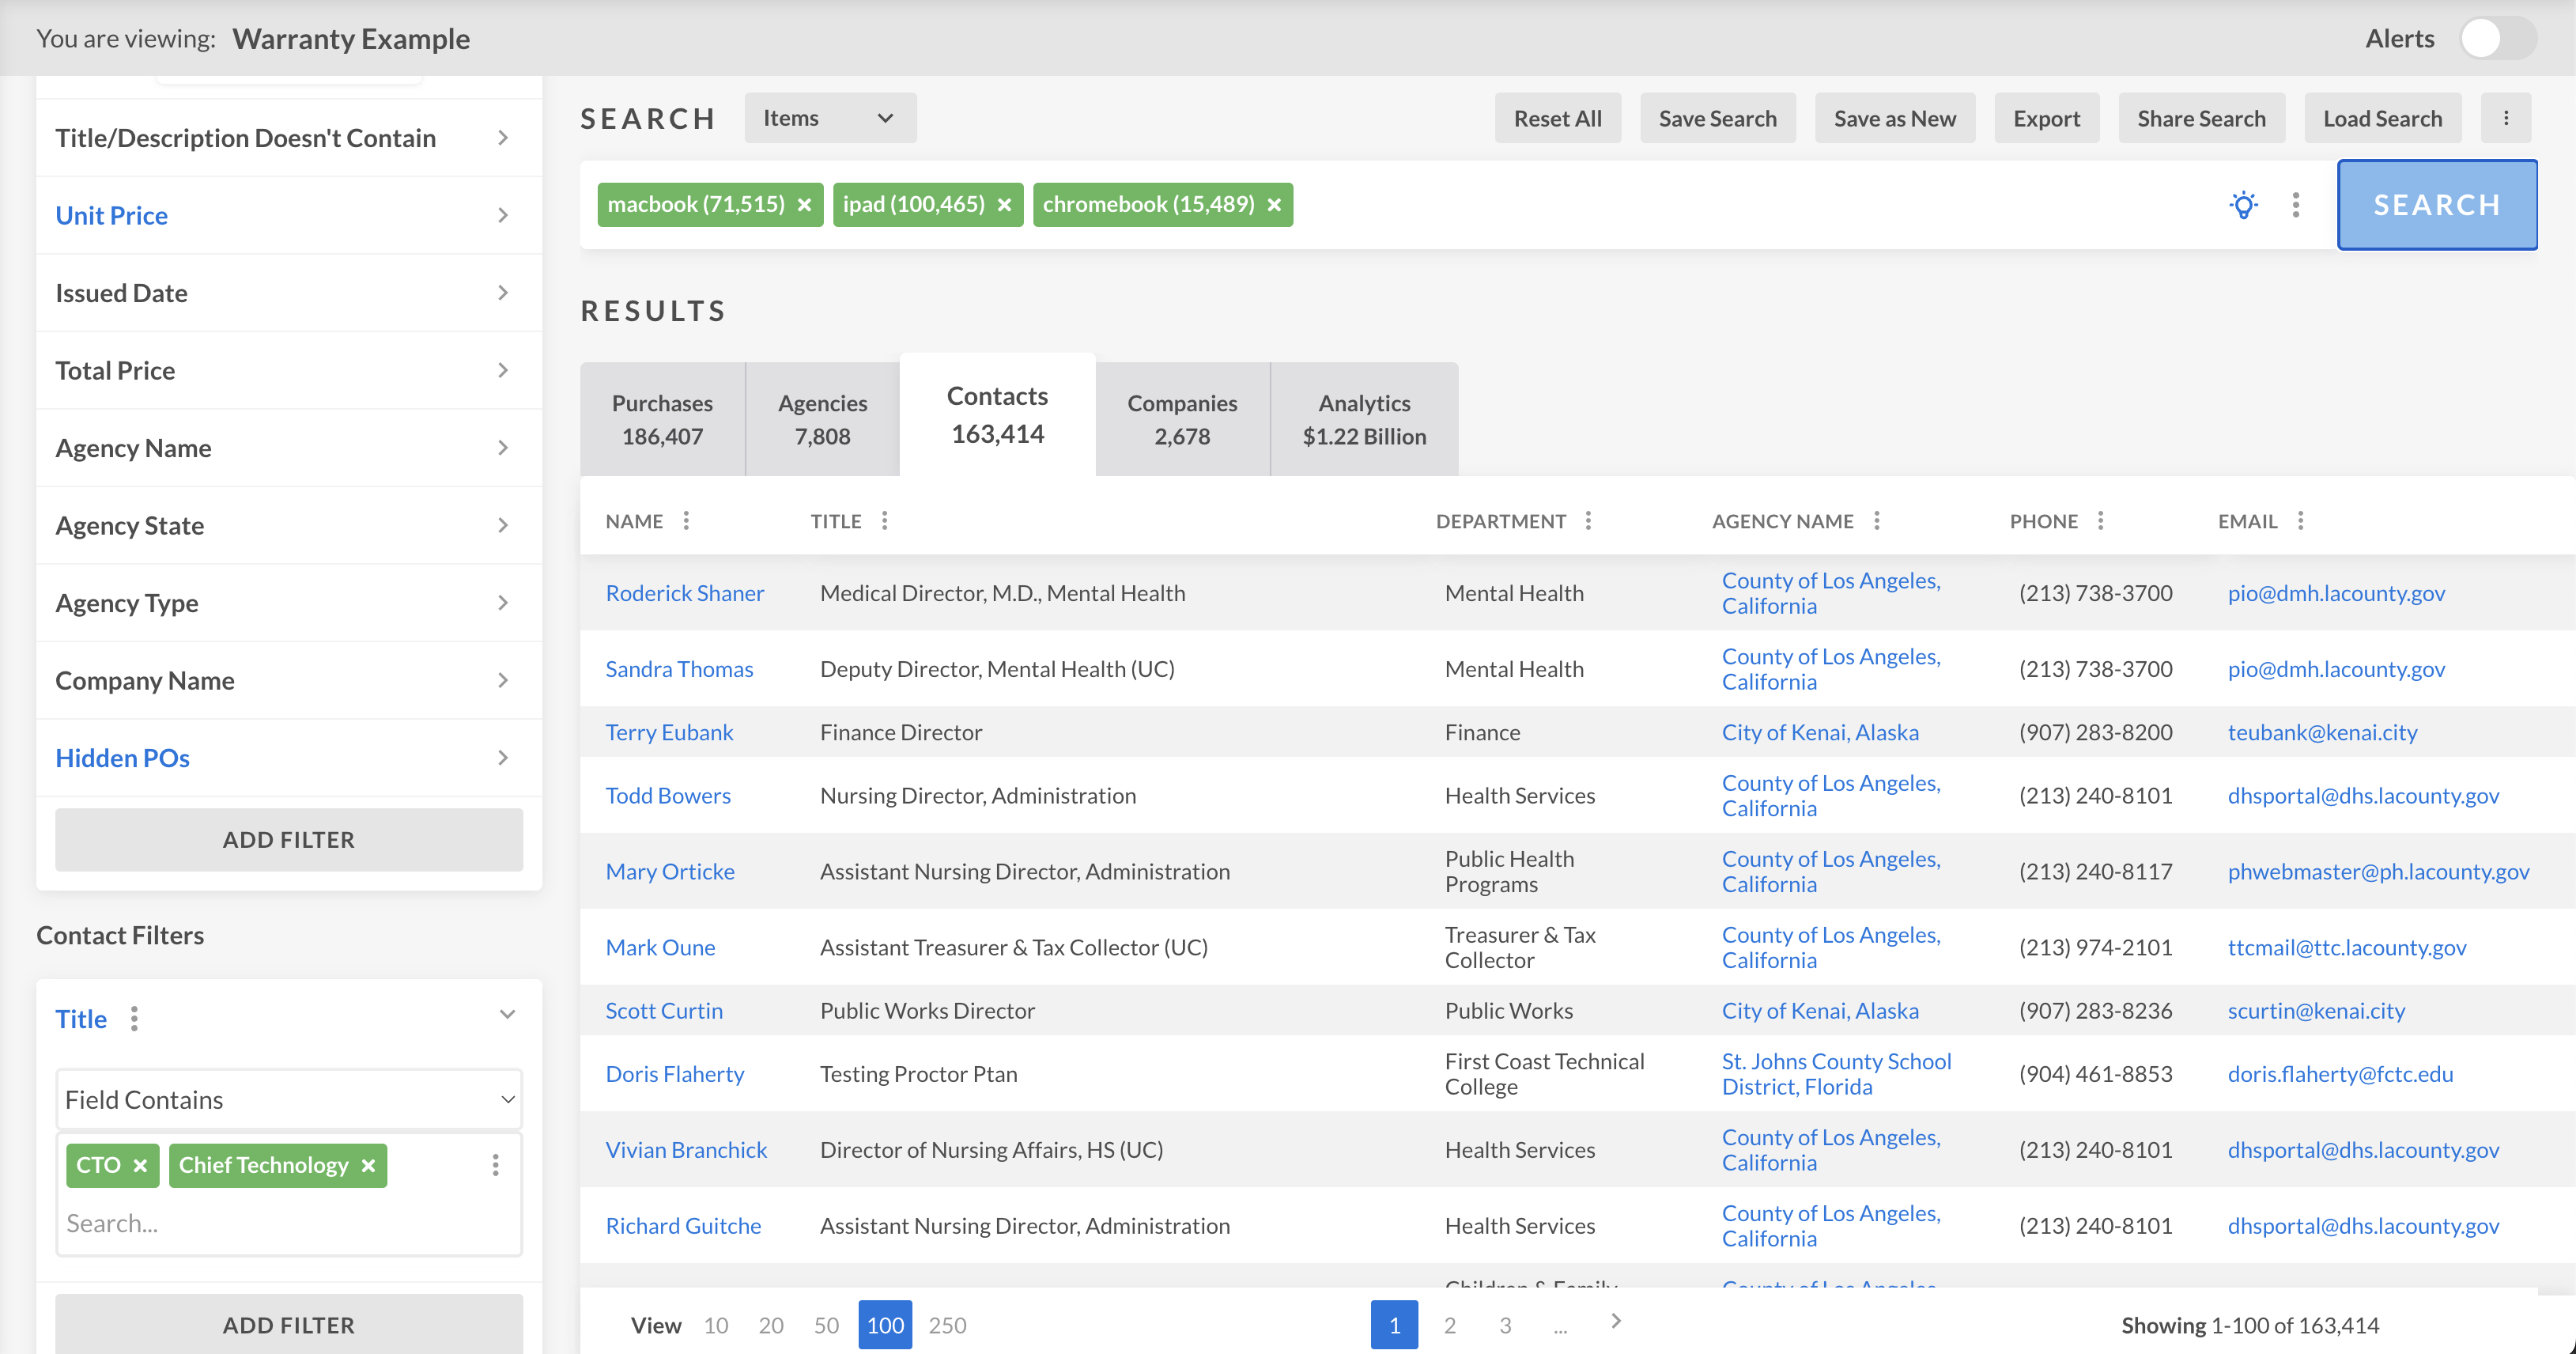This screenshot has width=2576, height=1354.
Task: Remove the chromebook search tag
Action: [x=1274, y=205]
